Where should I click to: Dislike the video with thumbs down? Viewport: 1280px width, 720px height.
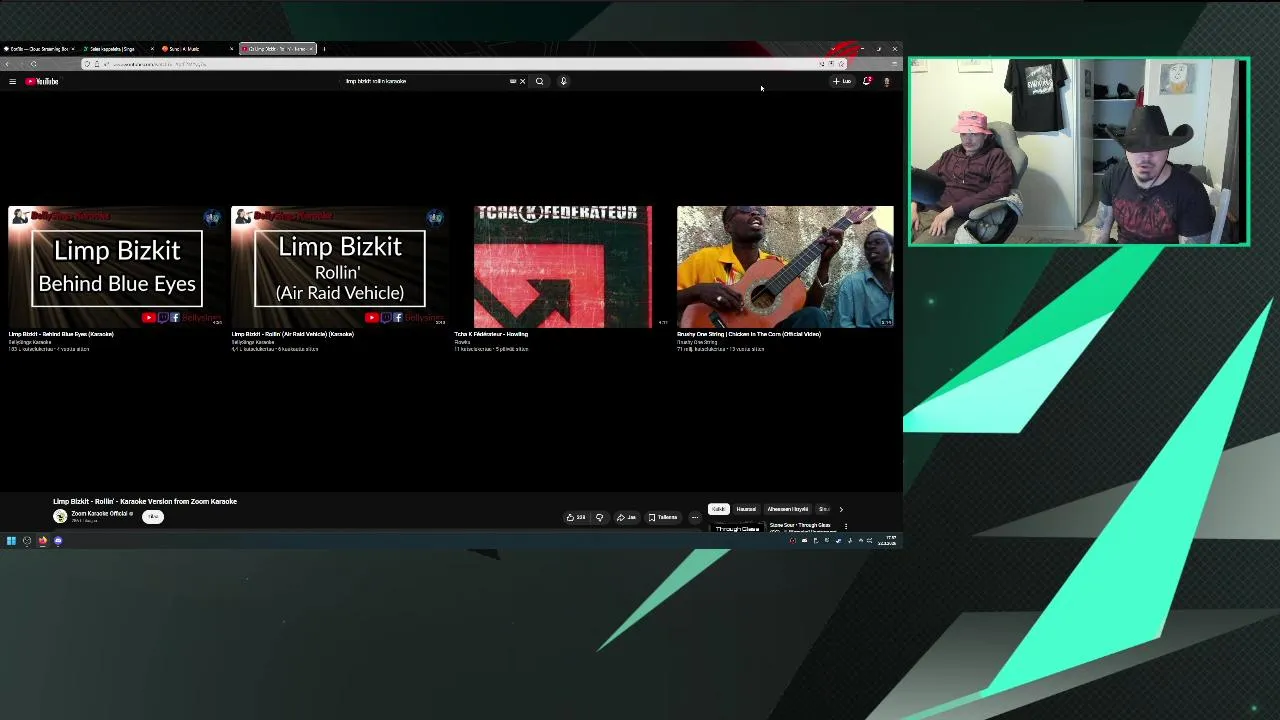(600, 517)
